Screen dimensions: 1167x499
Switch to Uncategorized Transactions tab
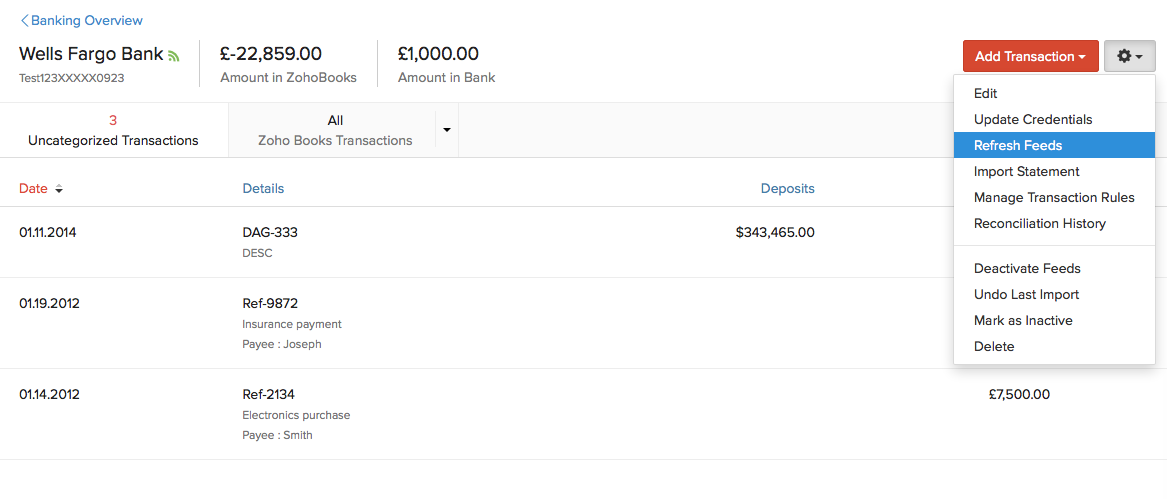113,130
